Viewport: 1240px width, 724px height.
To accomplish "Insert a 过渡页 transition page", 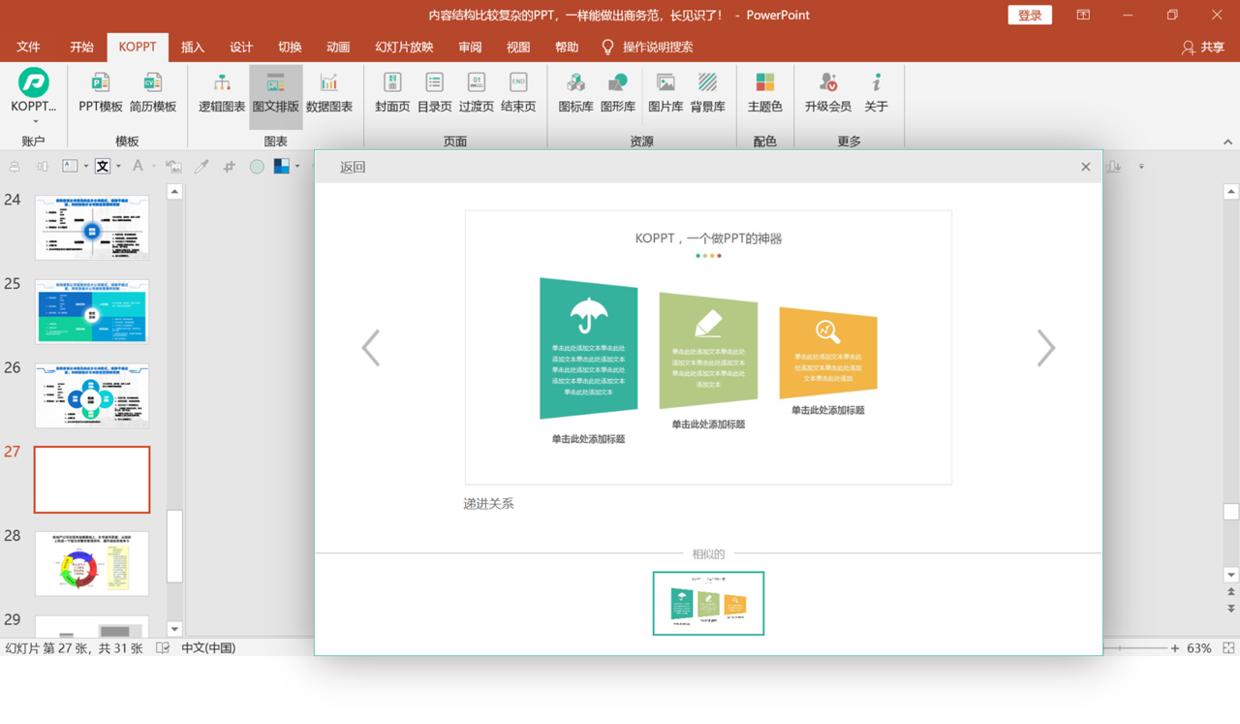I will tap(476, 92).
